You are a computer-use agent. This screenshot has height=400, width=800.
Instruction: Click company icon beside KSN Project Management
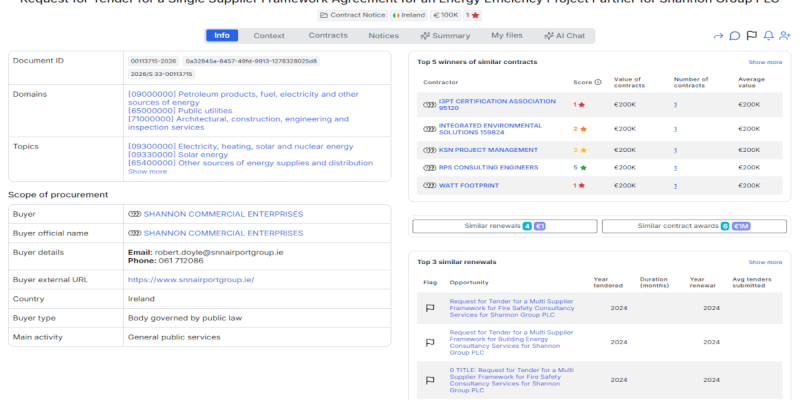(430, 150)
